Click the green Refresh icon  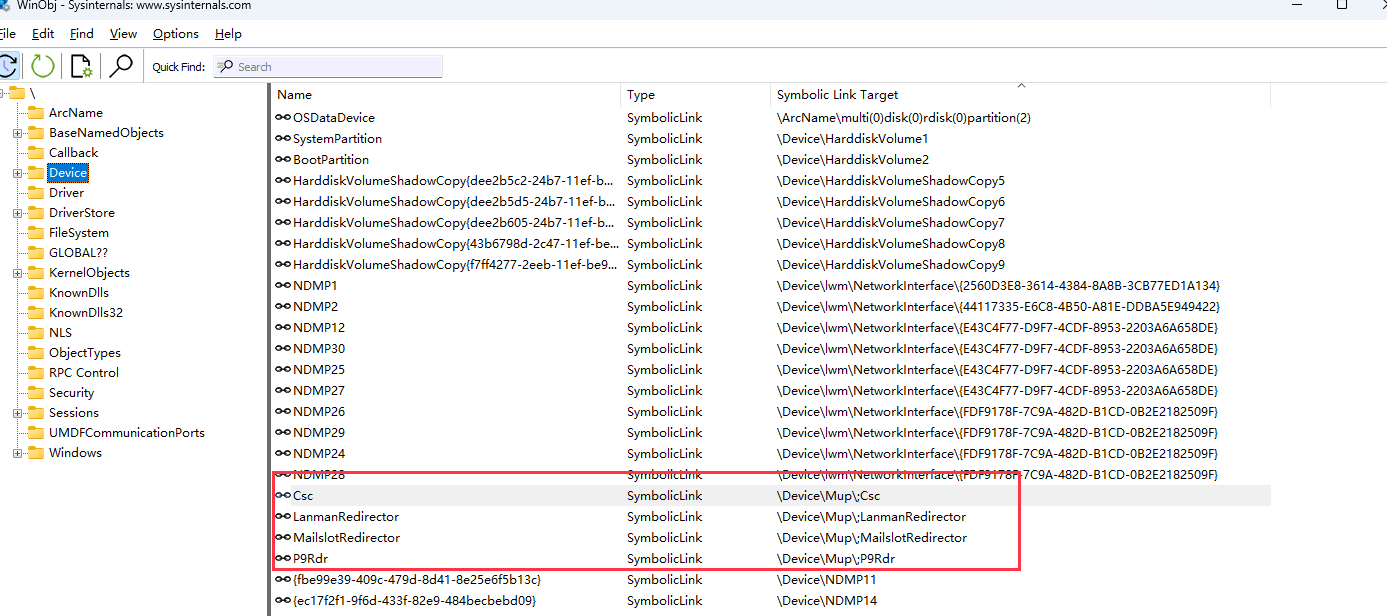tap(41, 65)
